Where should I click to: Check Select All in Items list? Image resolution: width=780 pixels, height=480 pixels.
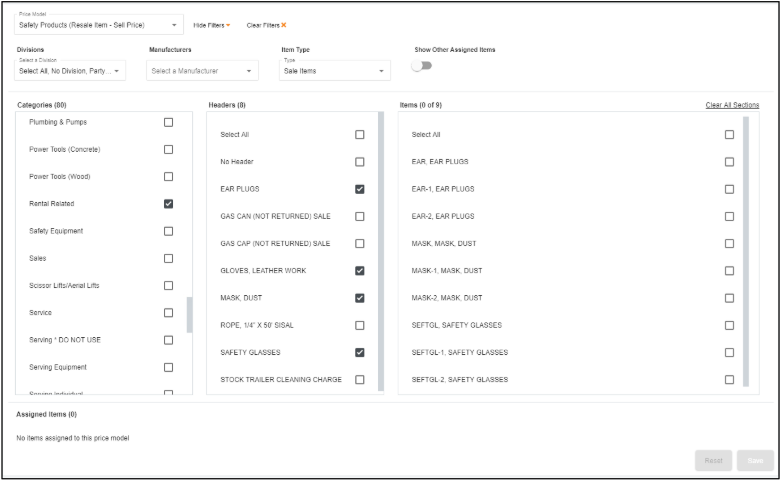(x=729, y=134)
